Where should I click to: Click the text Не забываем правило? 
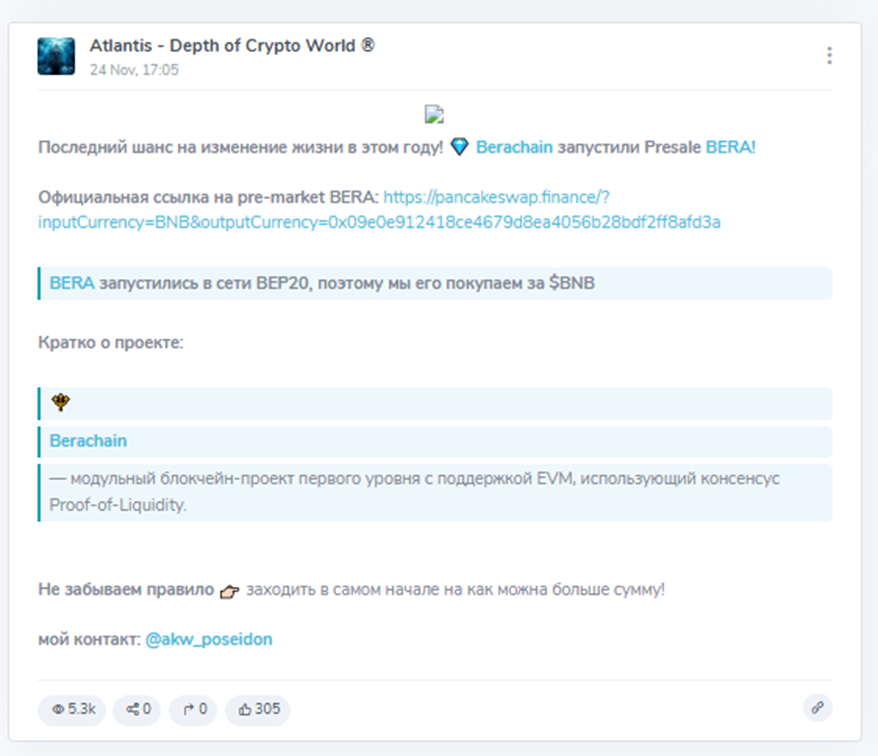[x=126, y=590]
